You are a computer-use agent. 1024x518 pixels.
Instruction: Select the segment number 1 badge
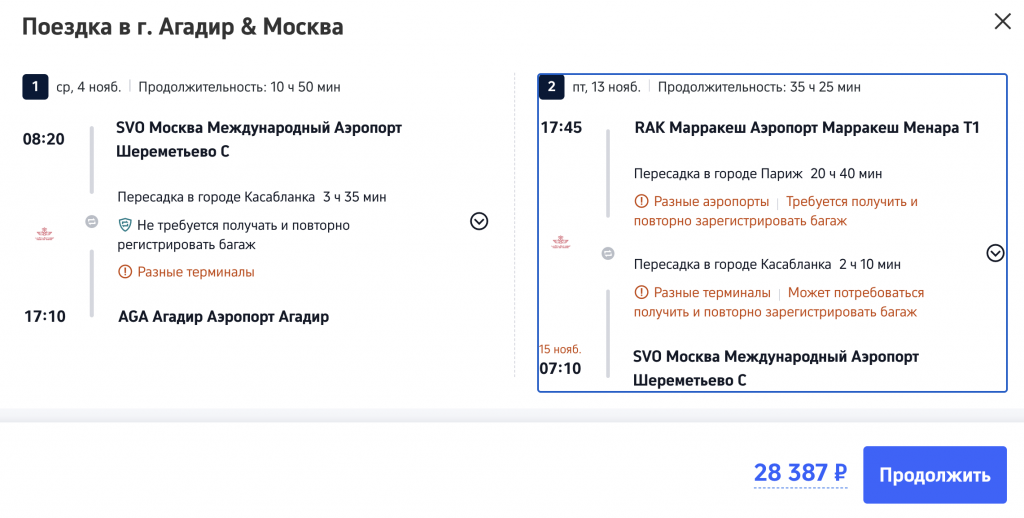35,87
